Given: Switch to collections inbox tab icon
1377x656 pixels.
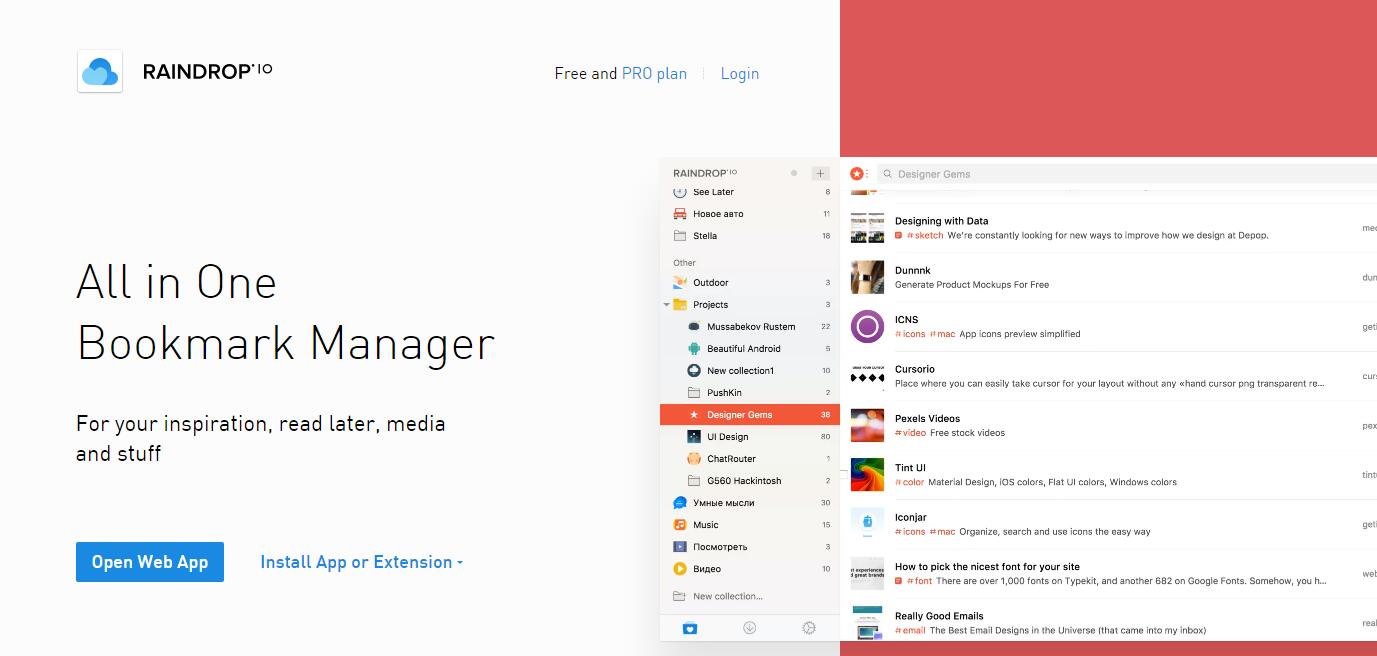Looking at the screenshot, I should 689,628.
